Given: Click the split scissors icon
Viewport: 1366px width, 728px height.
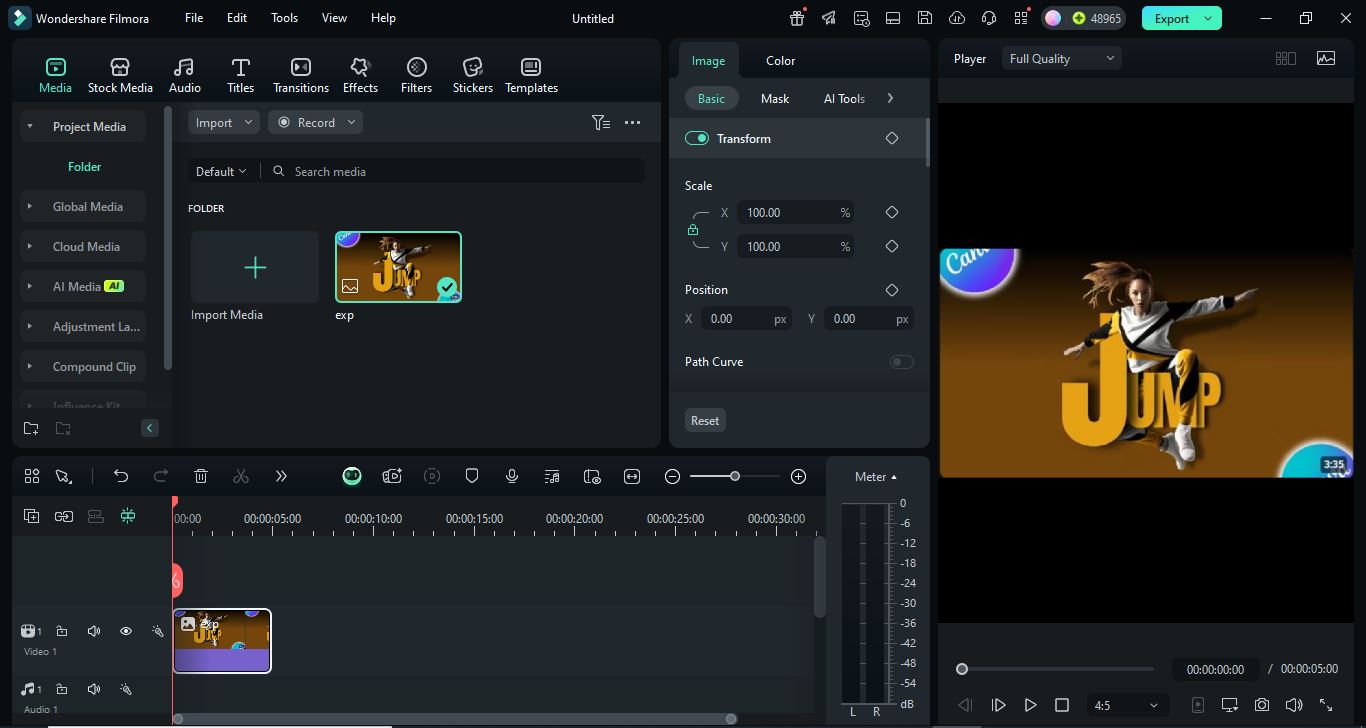Looking at the screenshot, I should [241, 476].
